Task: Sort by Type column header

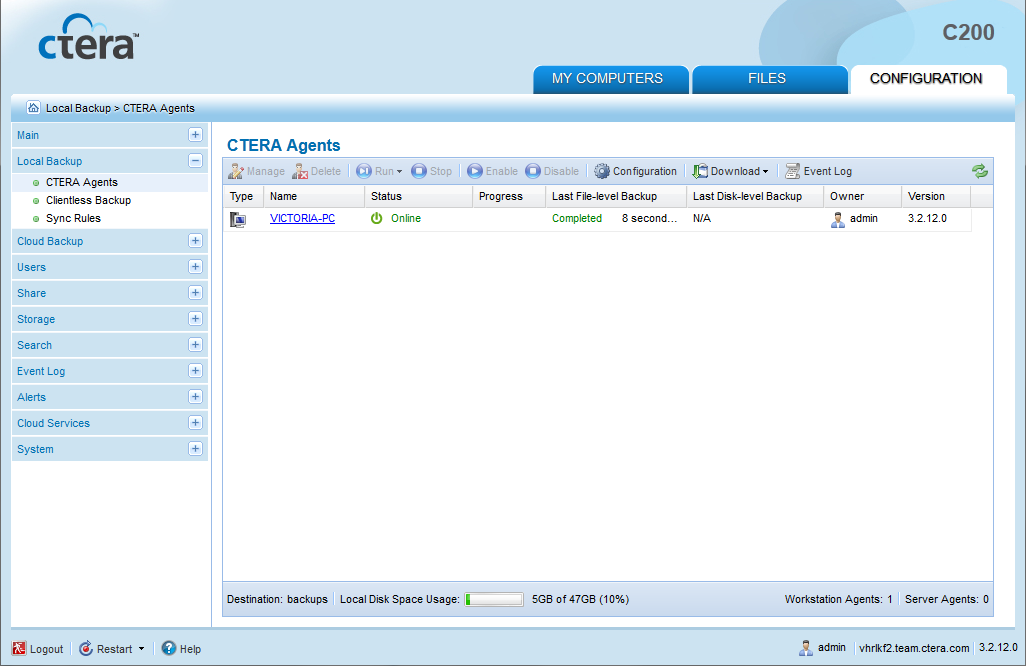Action: pos(243,196)
